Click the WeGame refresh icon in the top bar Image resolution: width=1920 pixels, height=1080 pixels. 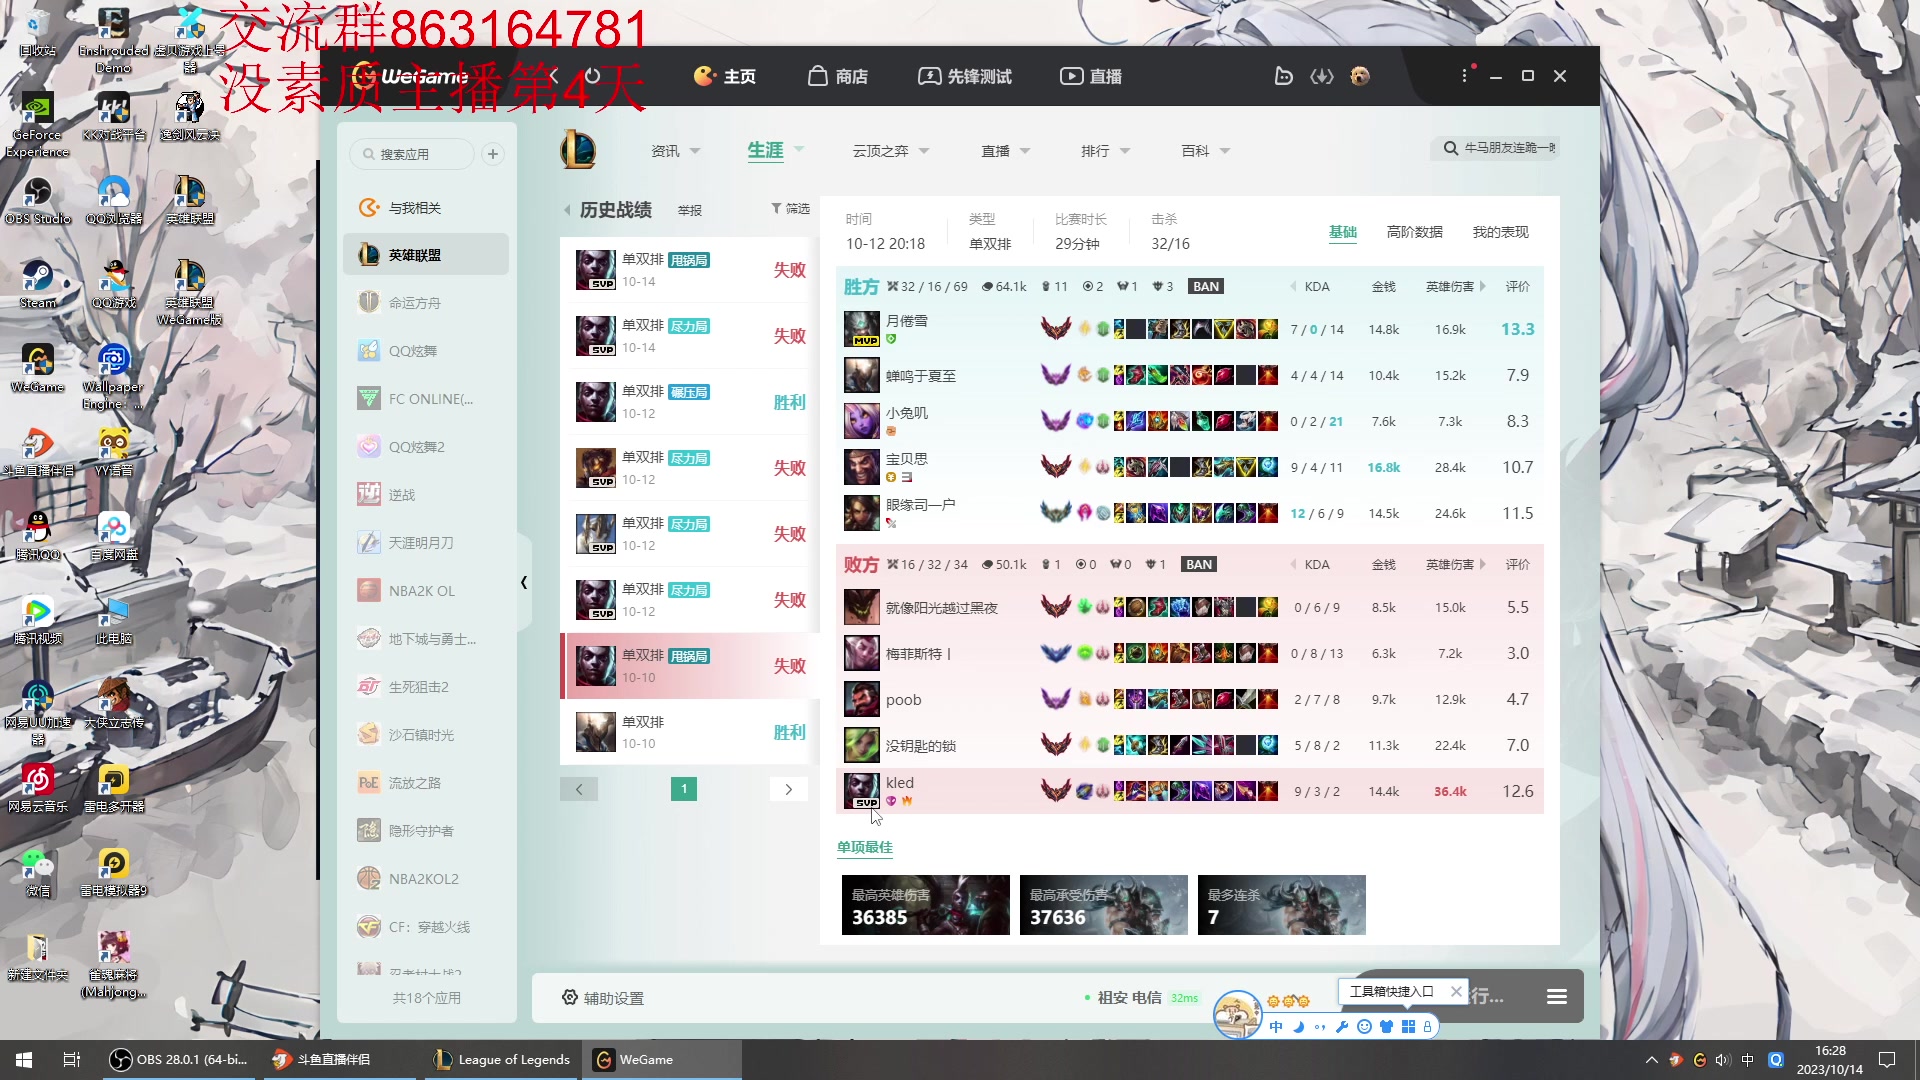[x=592, y=76]
